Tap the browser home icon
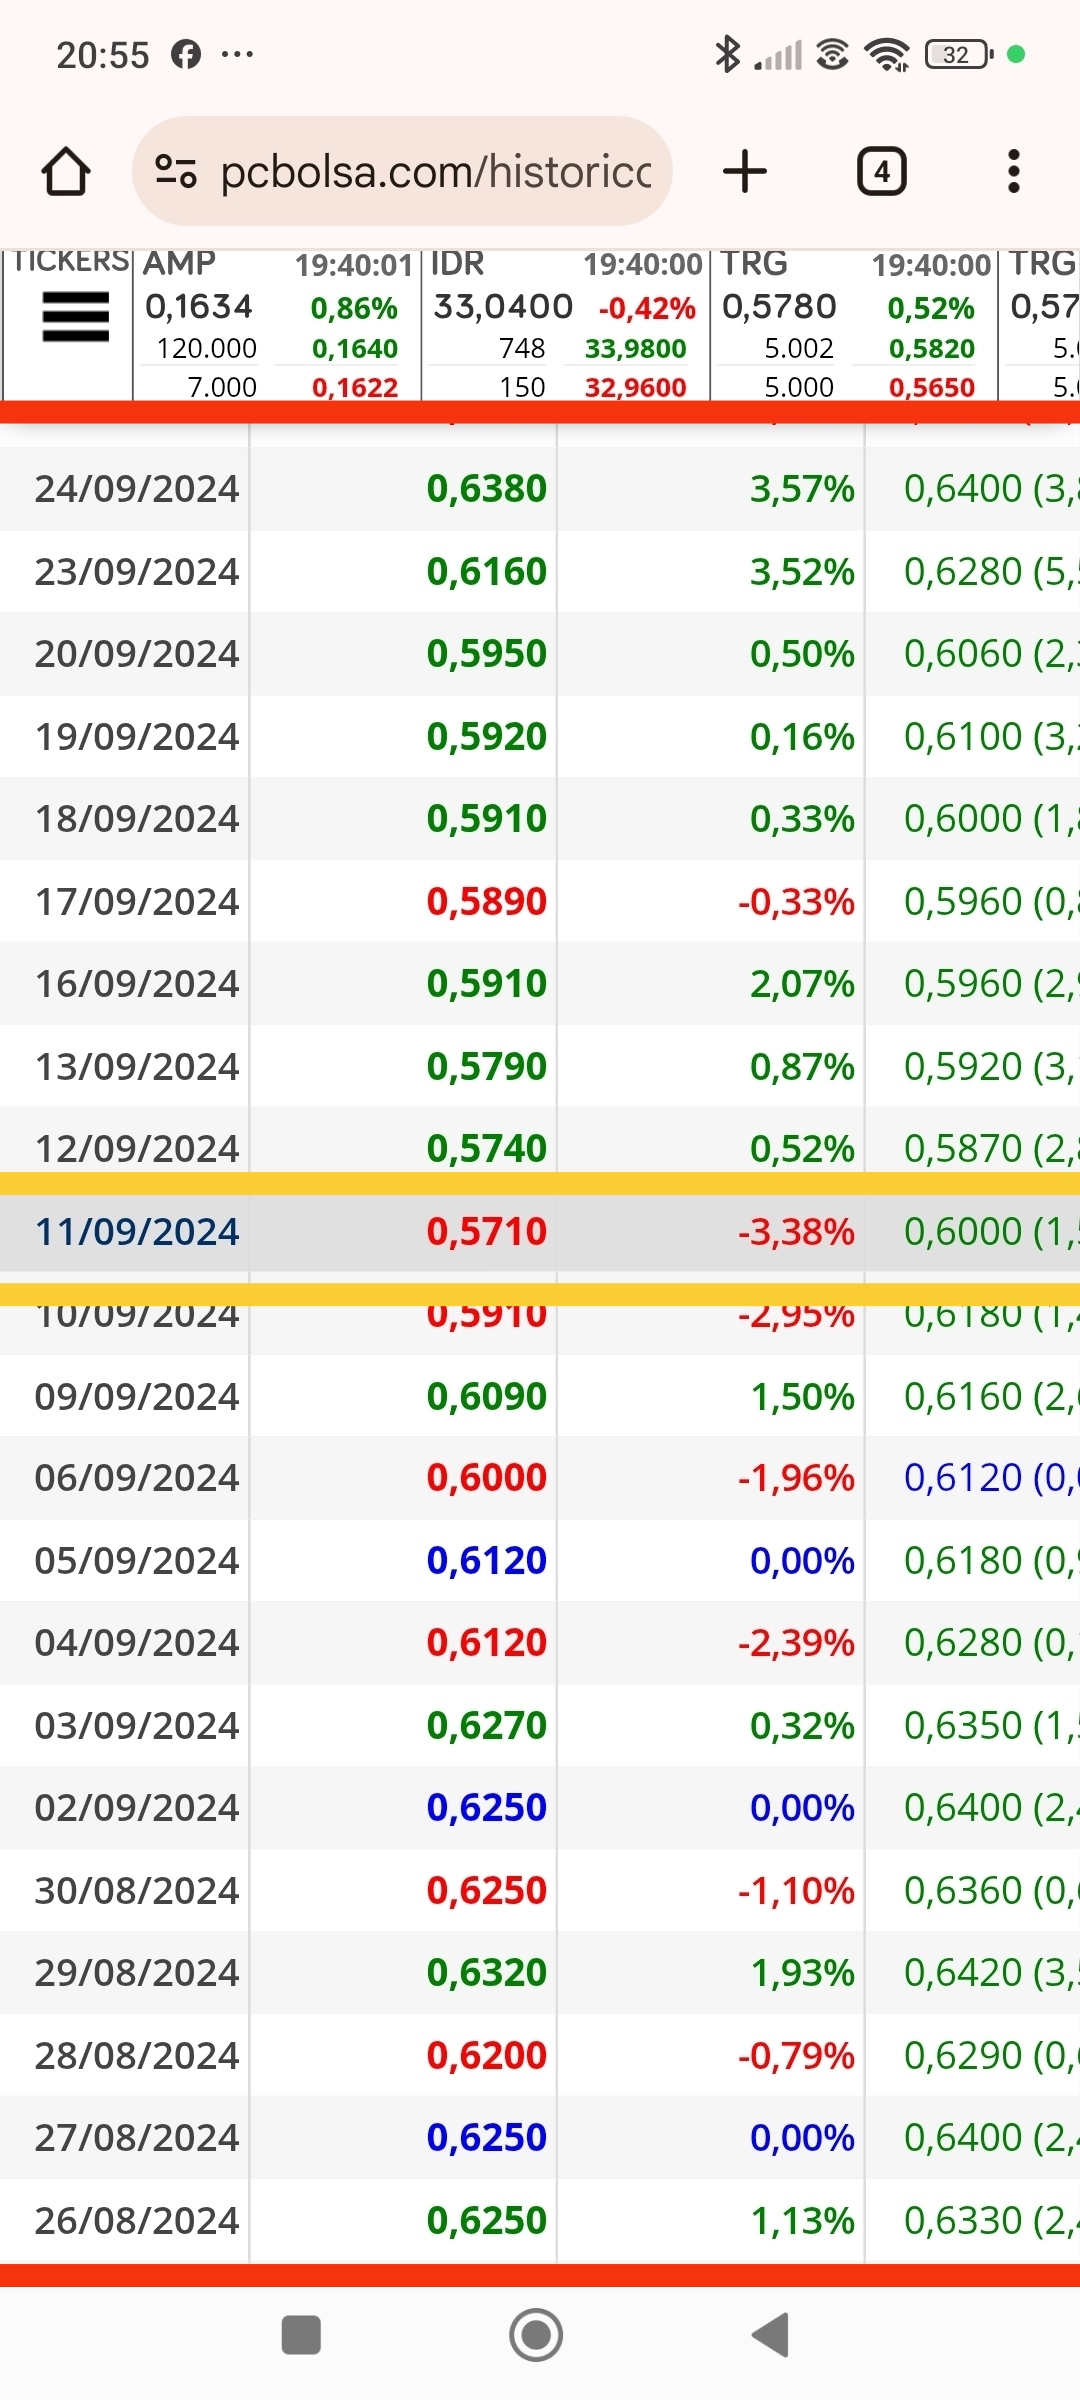1080x2400 pixels. 66,171
